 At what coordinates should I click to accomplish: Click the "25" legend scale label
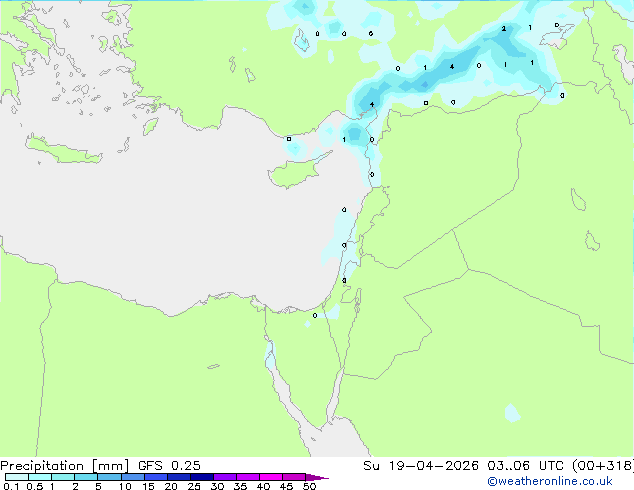coord(194,486)
